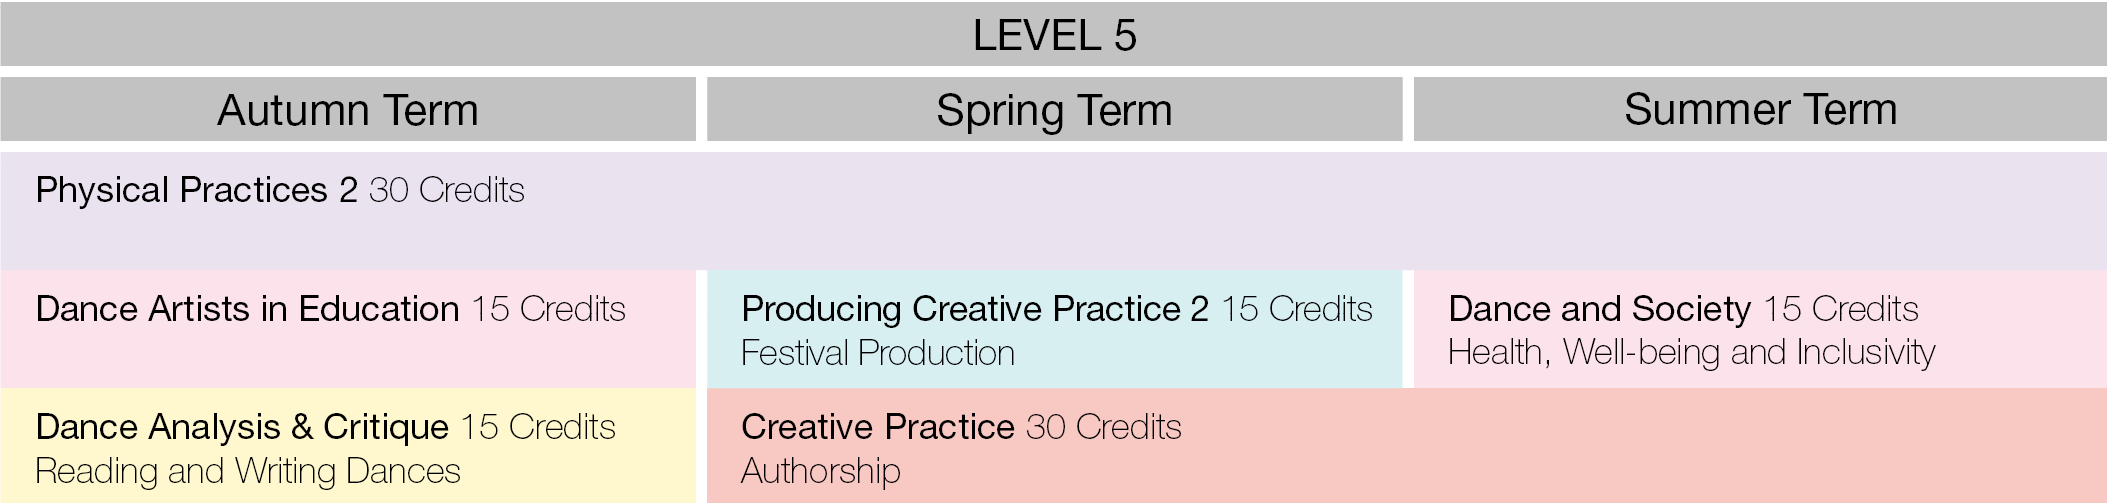Select the Spring Term column header

coord(1054,110)
